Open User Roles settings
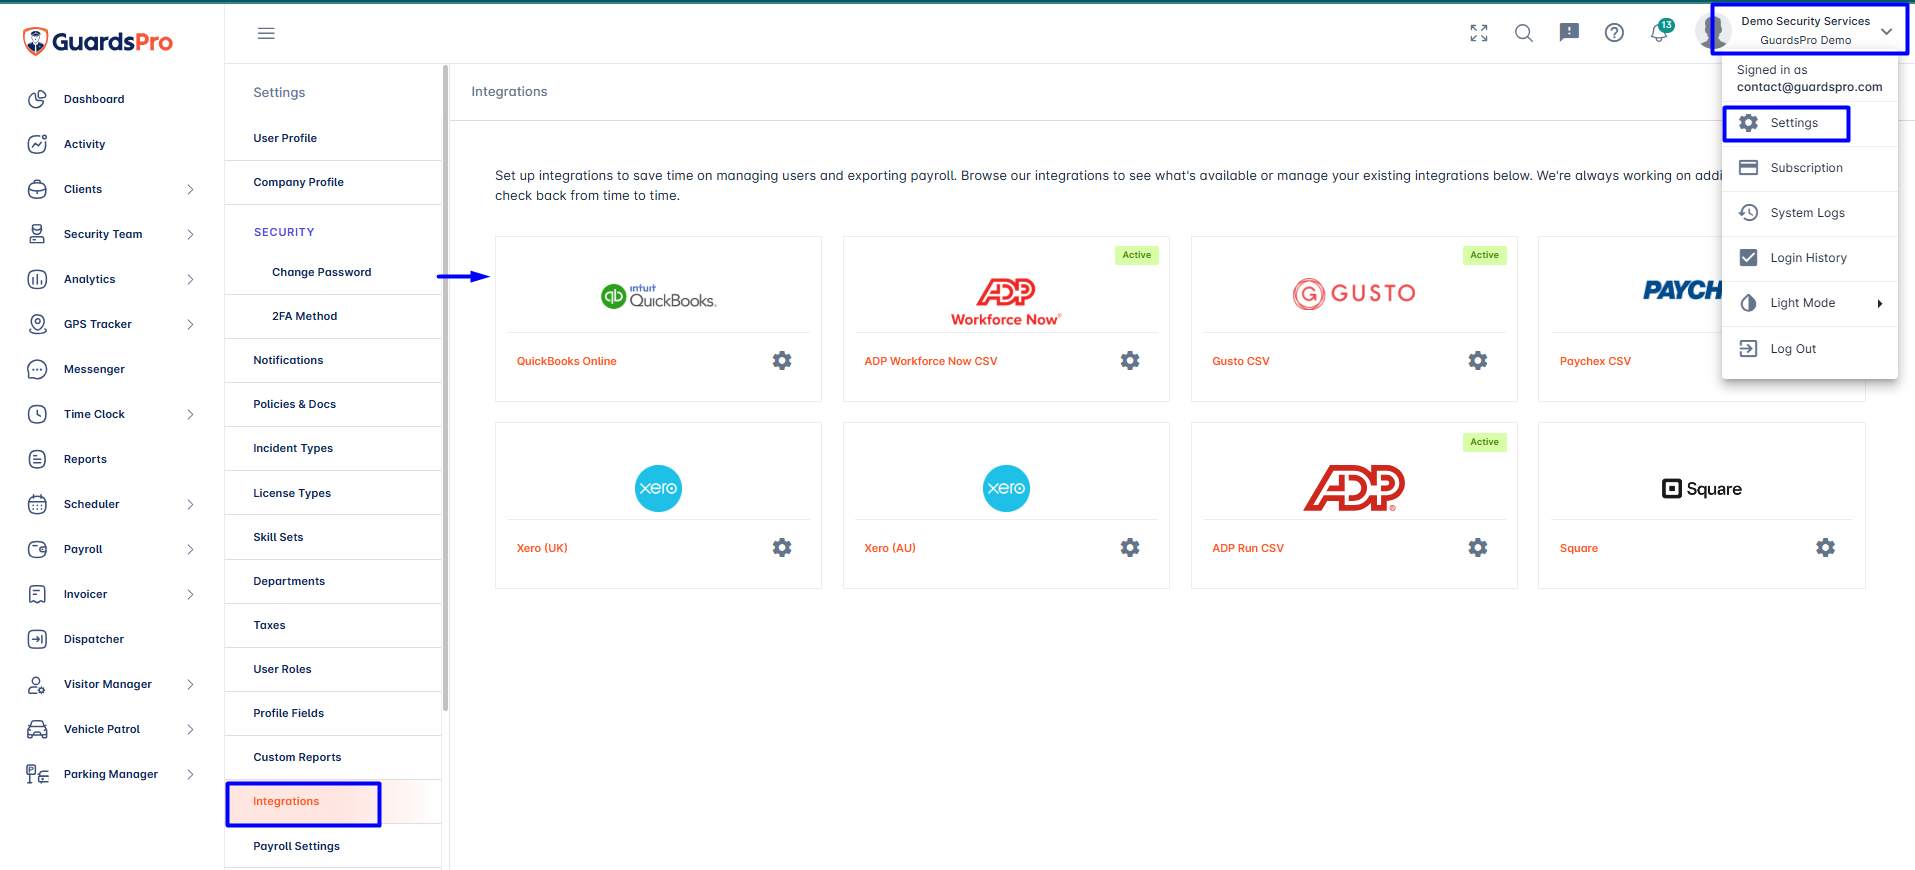This screenshot has width=1915, height=870. click(333, 669)
